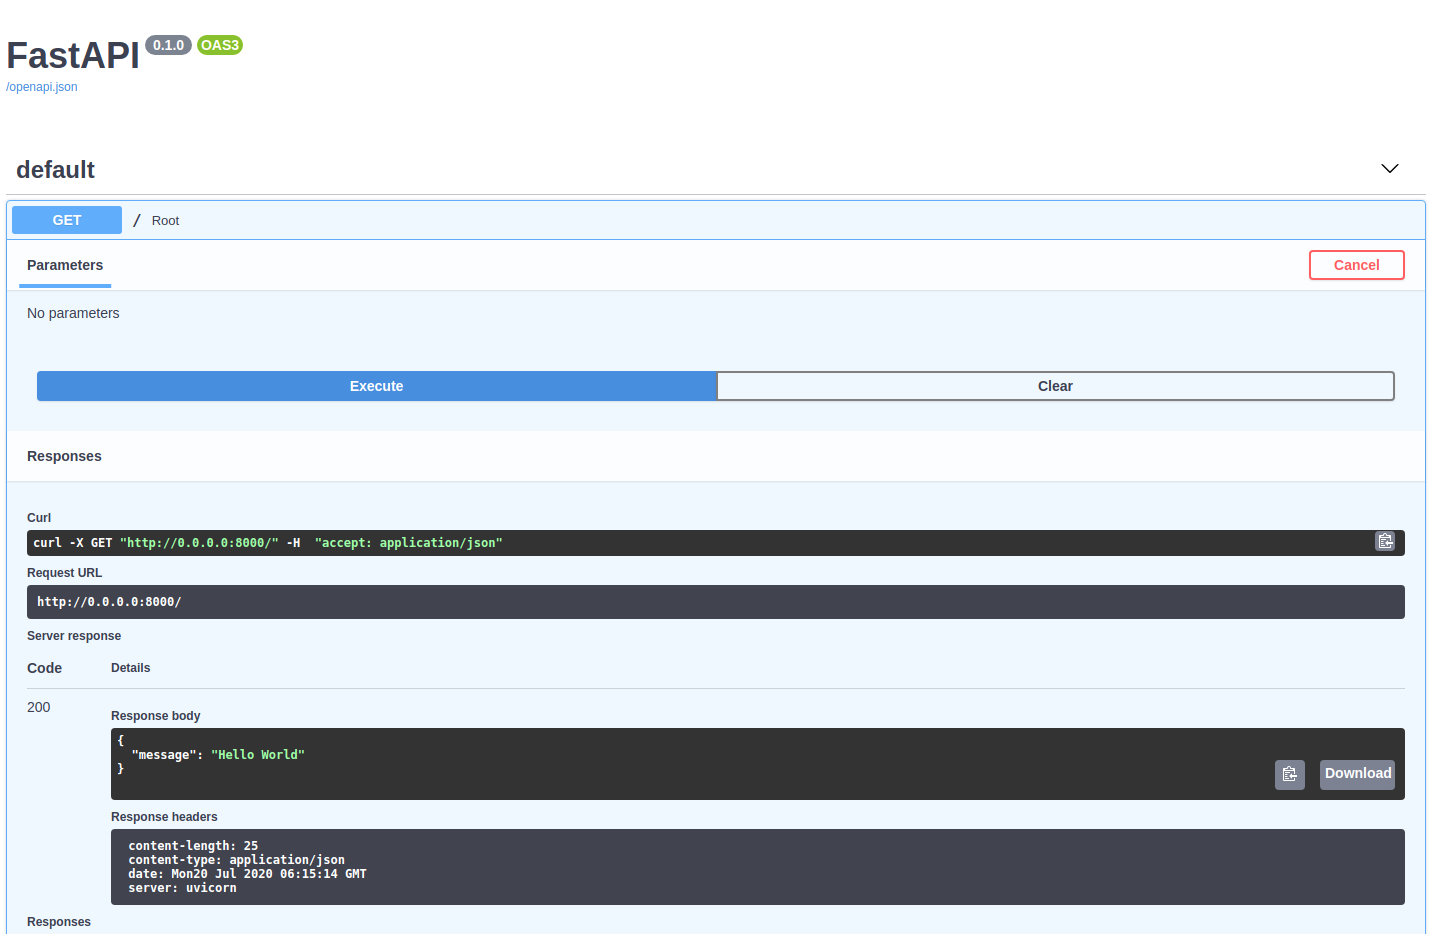
Task: Click the "Hello World" message value
Action: point(258,755)
